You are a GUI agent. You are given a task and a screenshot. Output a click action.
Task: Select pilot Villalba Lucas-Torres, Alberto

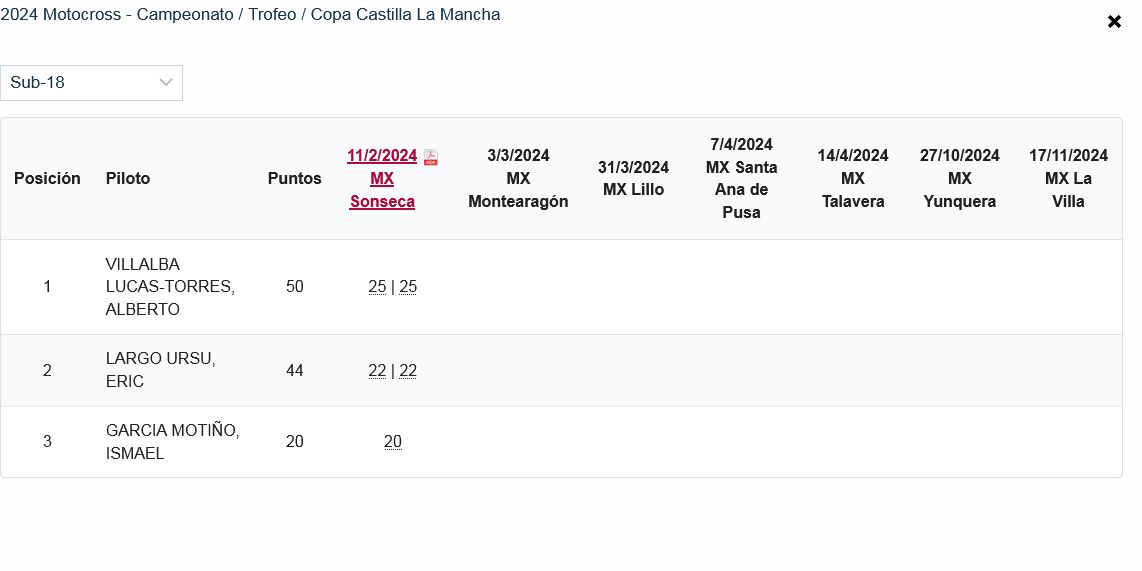pos(170,287)
